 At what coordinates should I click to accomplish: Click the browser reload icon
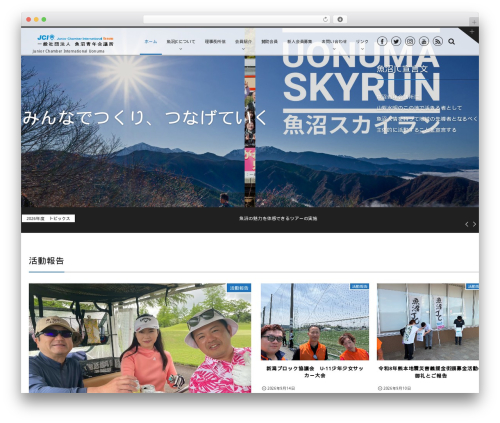tap(325, 19)
